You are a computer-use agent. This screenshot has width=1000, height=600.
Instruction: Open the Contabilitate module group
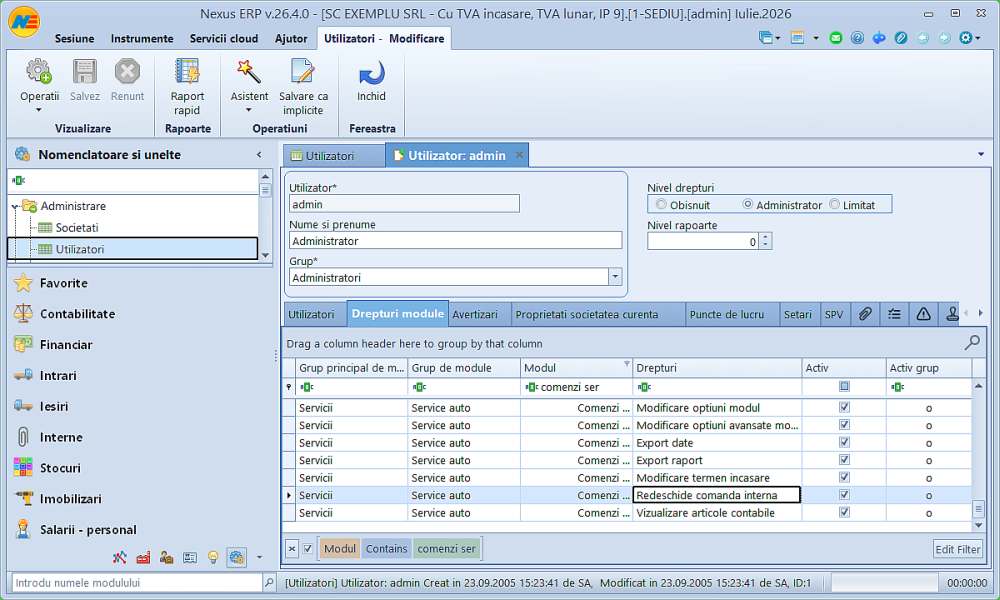pos(77,314)
